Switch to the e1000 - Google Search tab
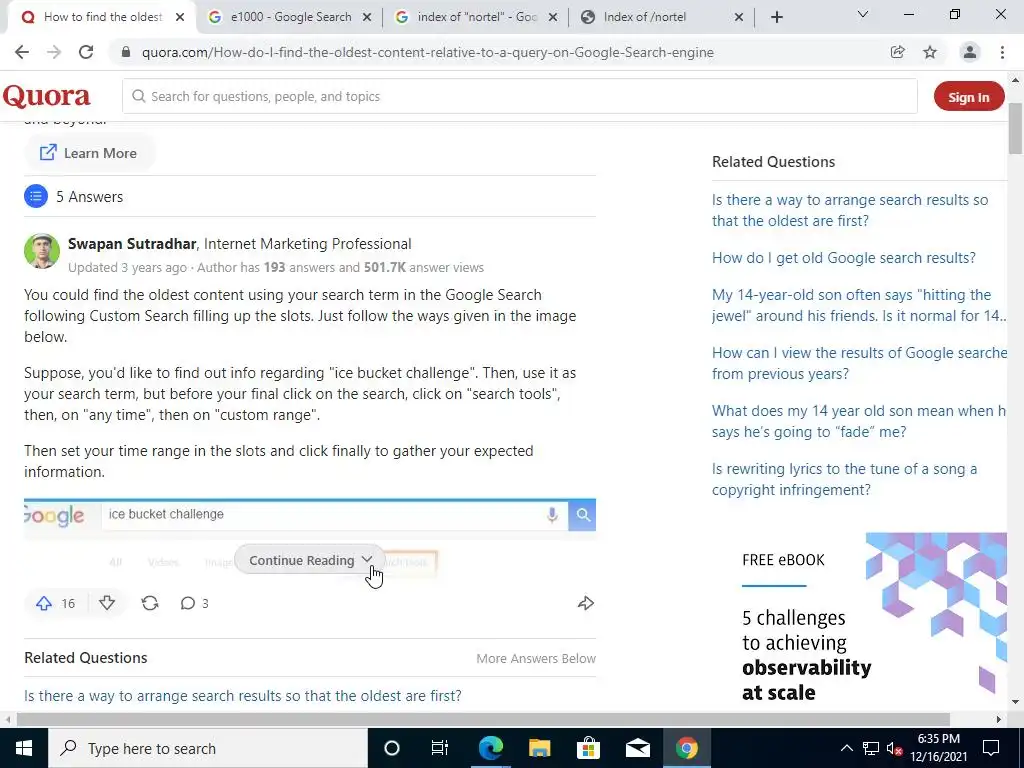The image size is (1024, 768). point(291,18)
